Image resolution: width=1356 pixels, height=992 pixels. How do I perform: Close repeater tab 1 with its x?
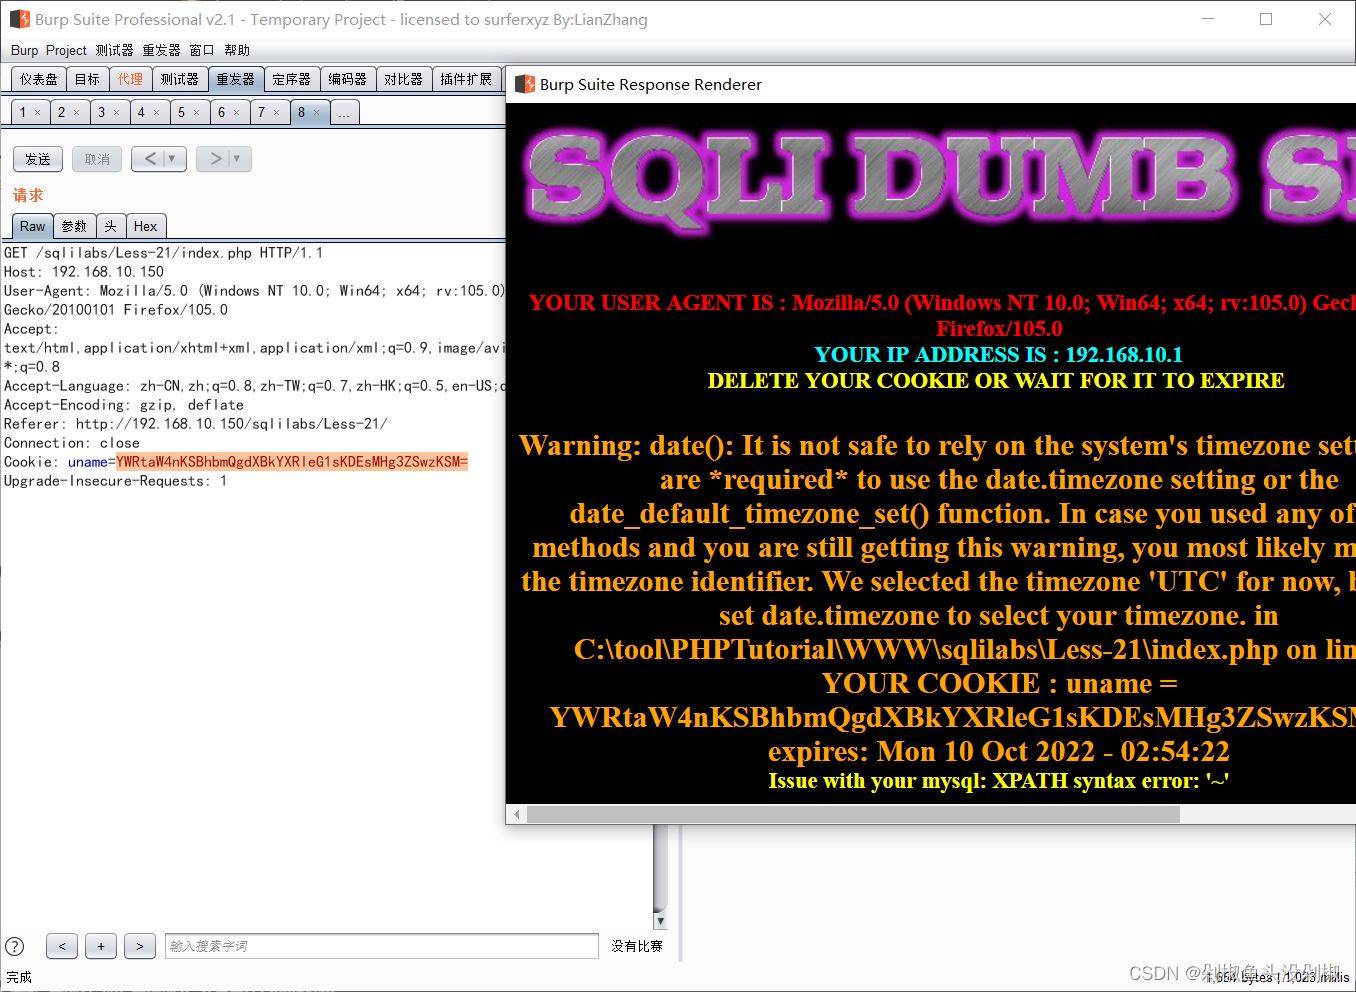tap(38, 113)
